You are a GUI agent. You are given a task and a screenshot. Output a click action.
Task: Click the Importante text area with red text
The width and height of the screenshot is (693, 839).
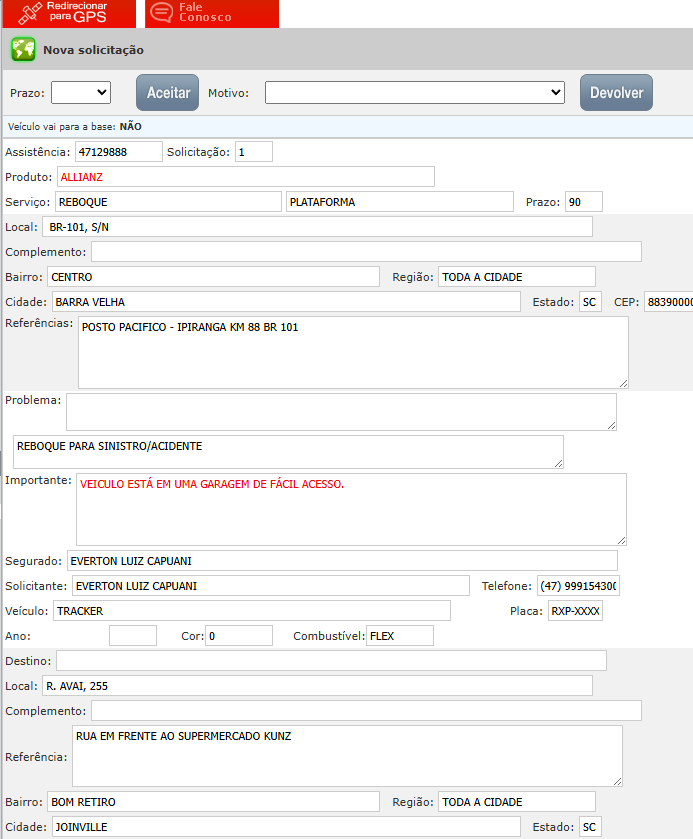(351, 509)
